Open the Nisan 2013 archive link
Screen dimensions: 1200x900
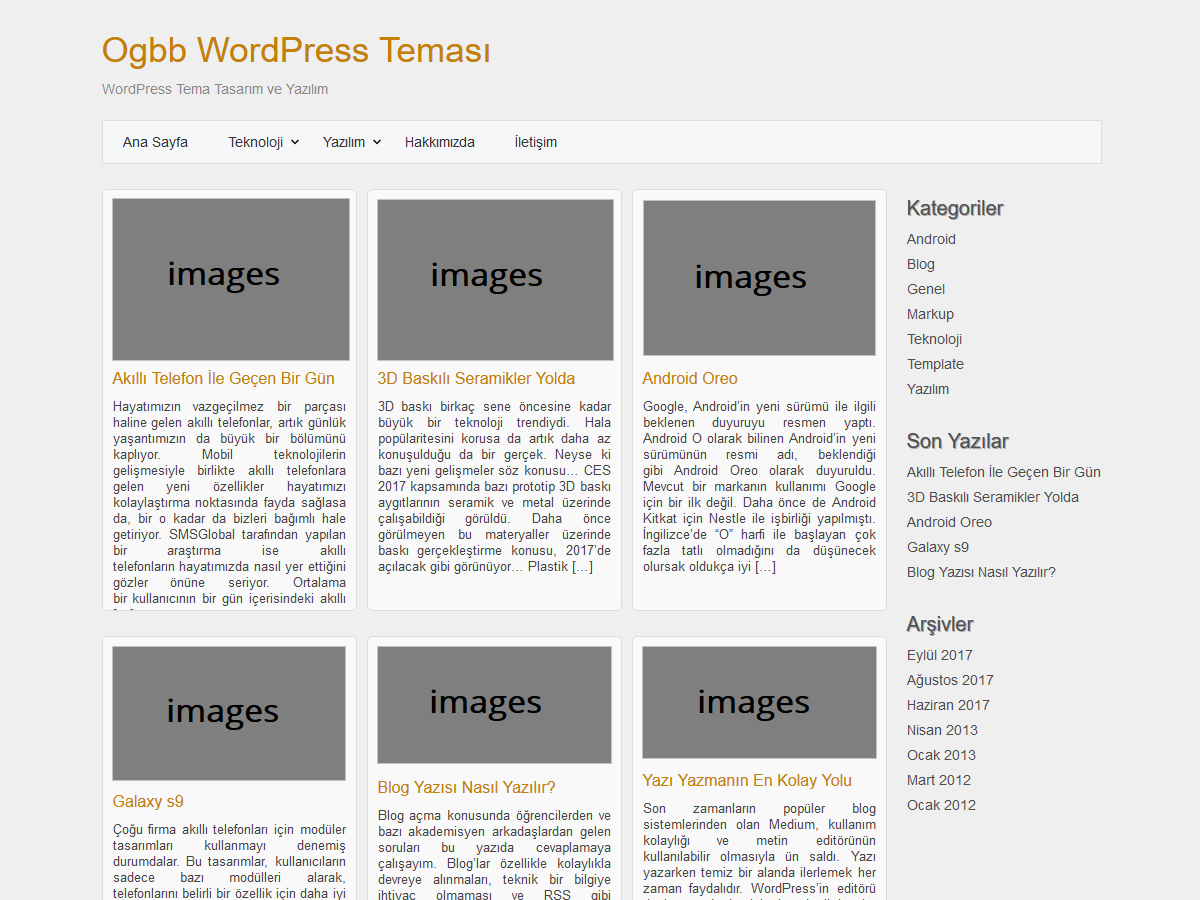[x=942, y=730]
